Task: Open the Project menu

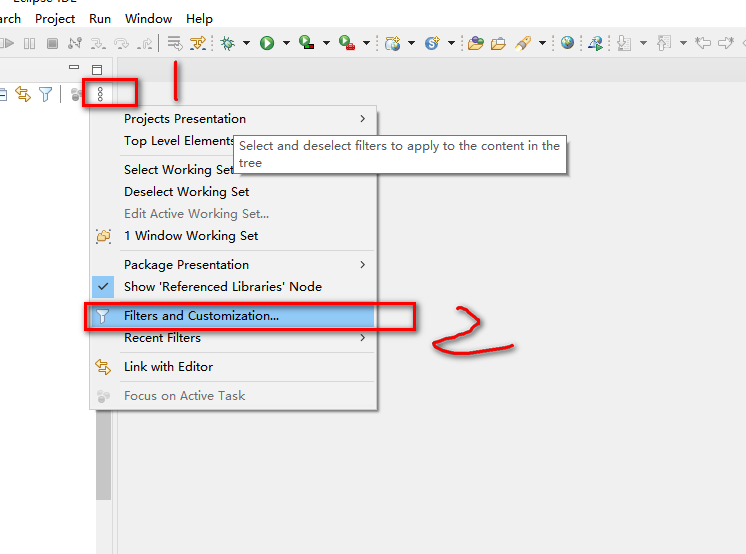Action: [x=55, y=19]
